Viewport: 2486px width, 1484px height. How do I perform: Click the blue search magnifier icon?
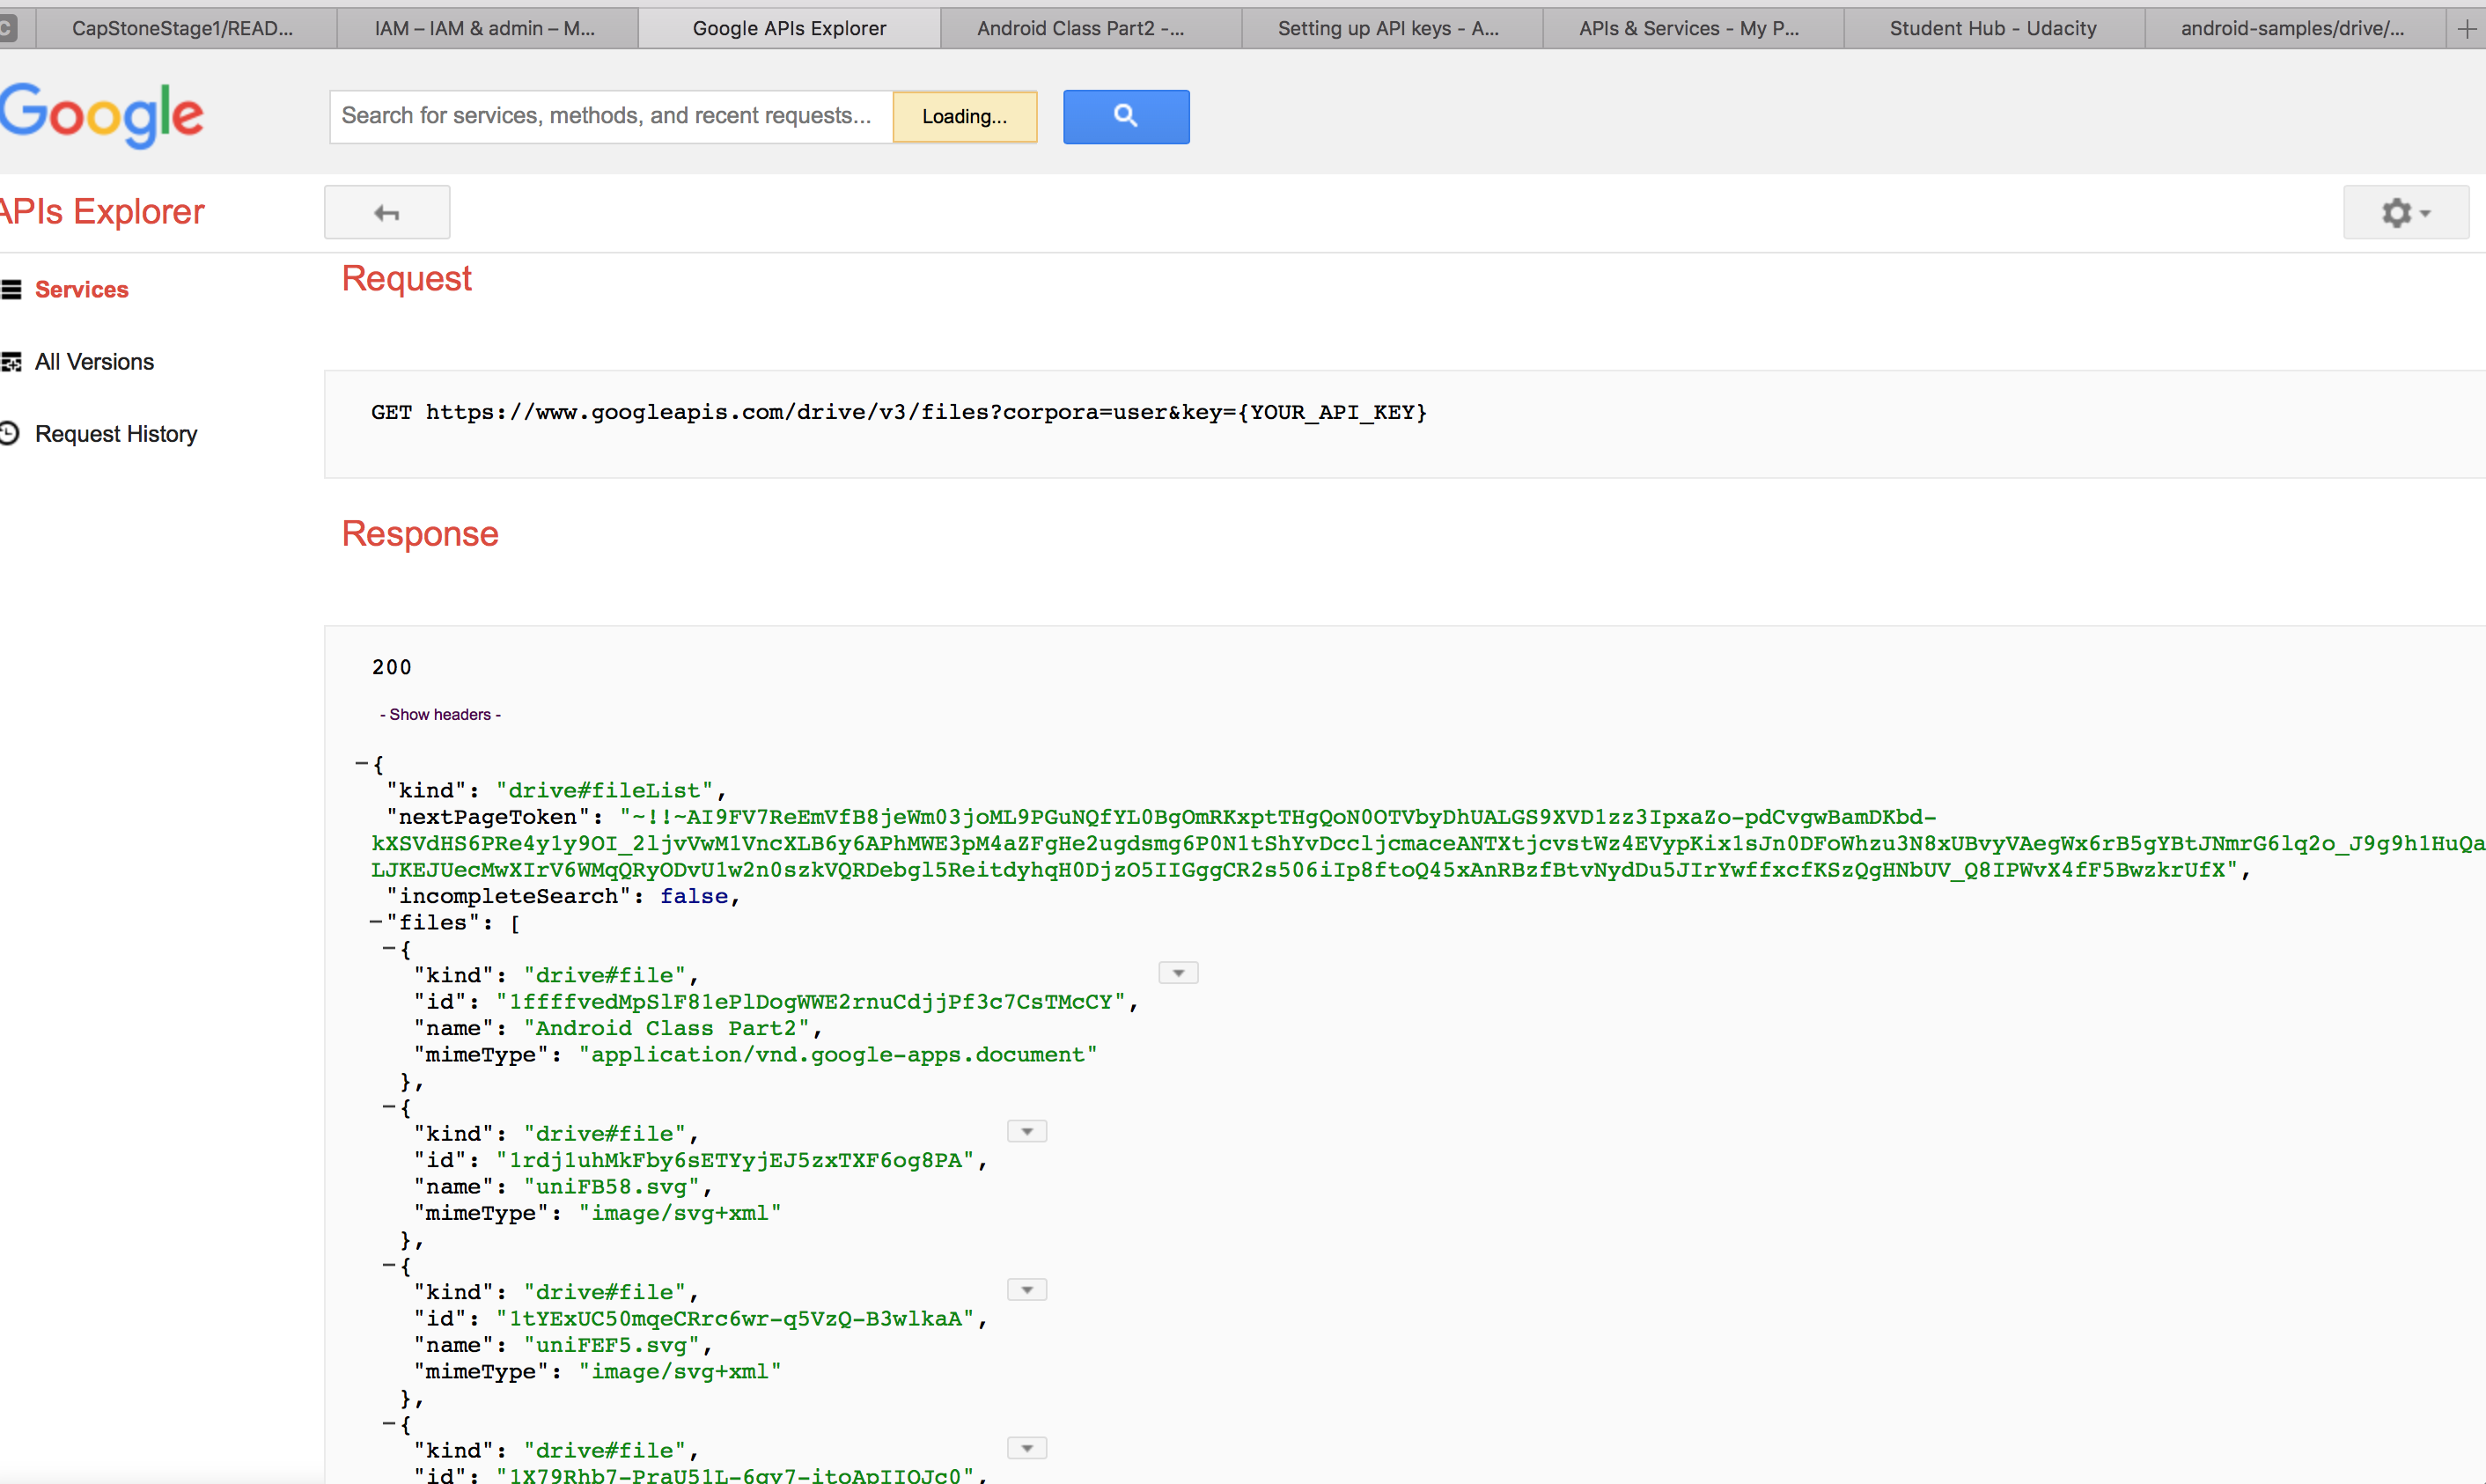(1126, 116)
